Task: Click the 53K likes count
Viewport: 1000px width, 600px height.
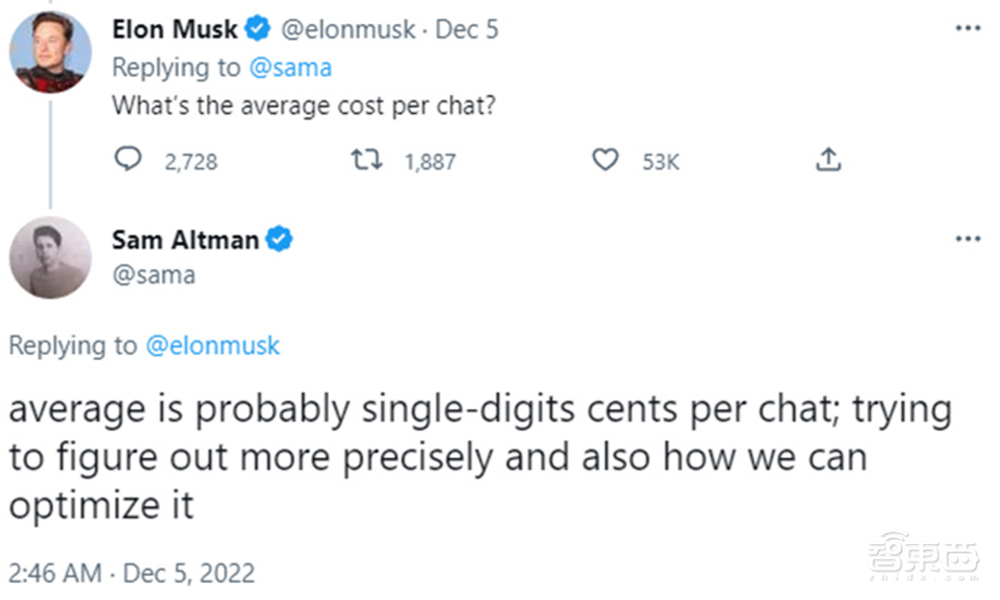Action: 660,161
